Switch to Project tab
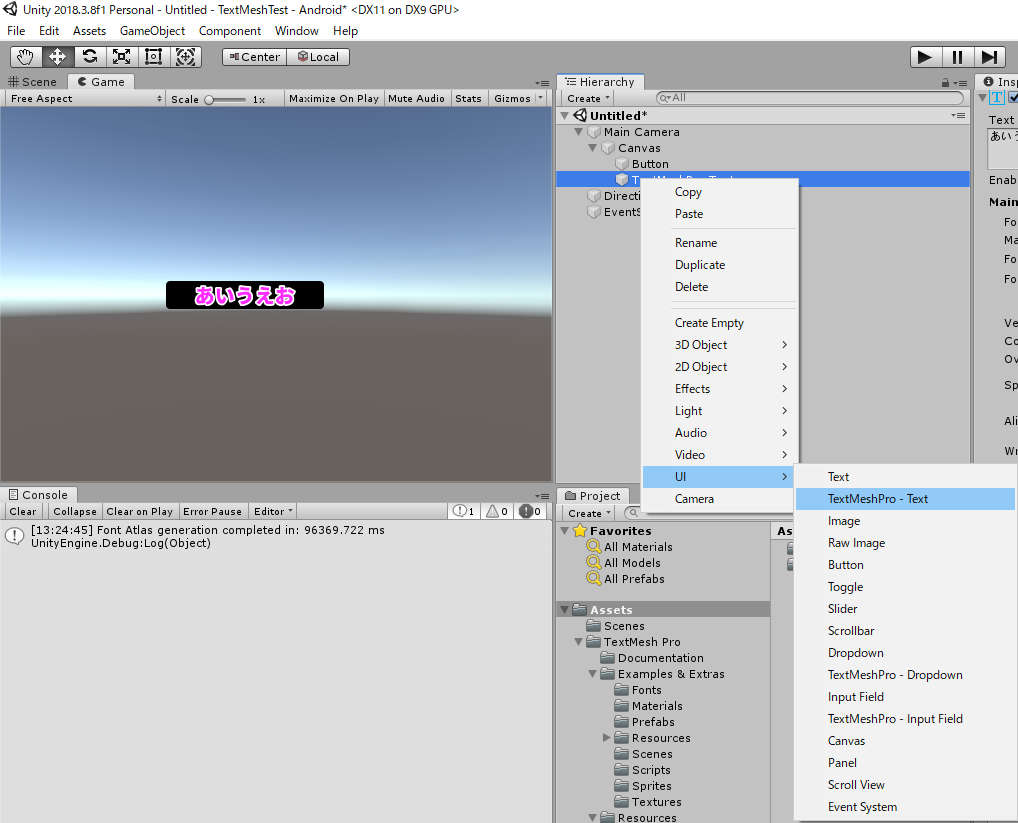1018x823 pixels. tap(592, 496)
